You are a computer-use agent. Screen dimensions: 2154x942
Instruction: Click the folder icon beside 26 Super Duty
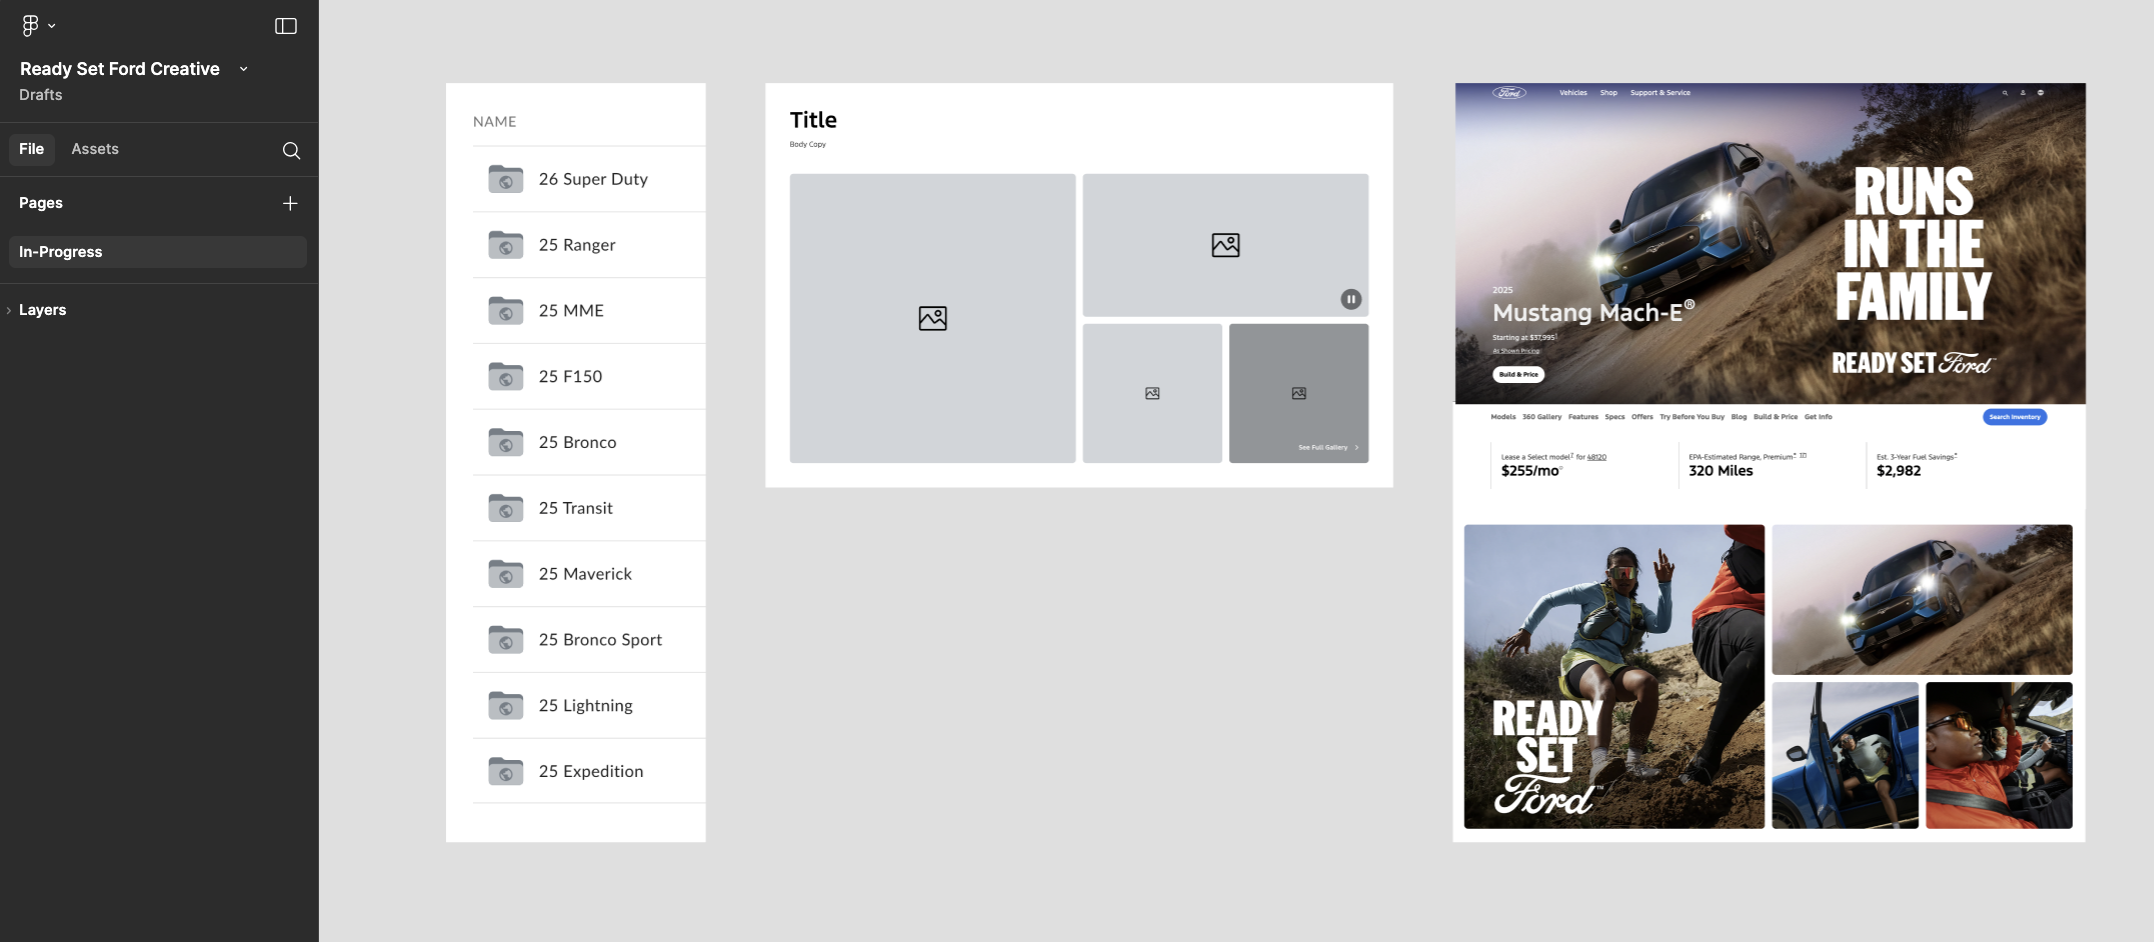pos(505,179)
